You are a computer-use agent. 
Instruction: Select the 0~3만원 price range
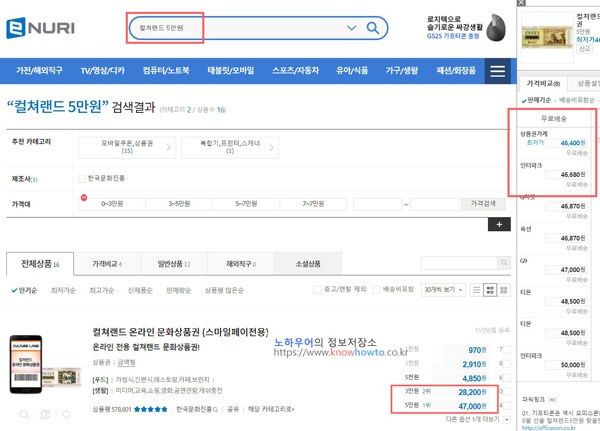112,204
